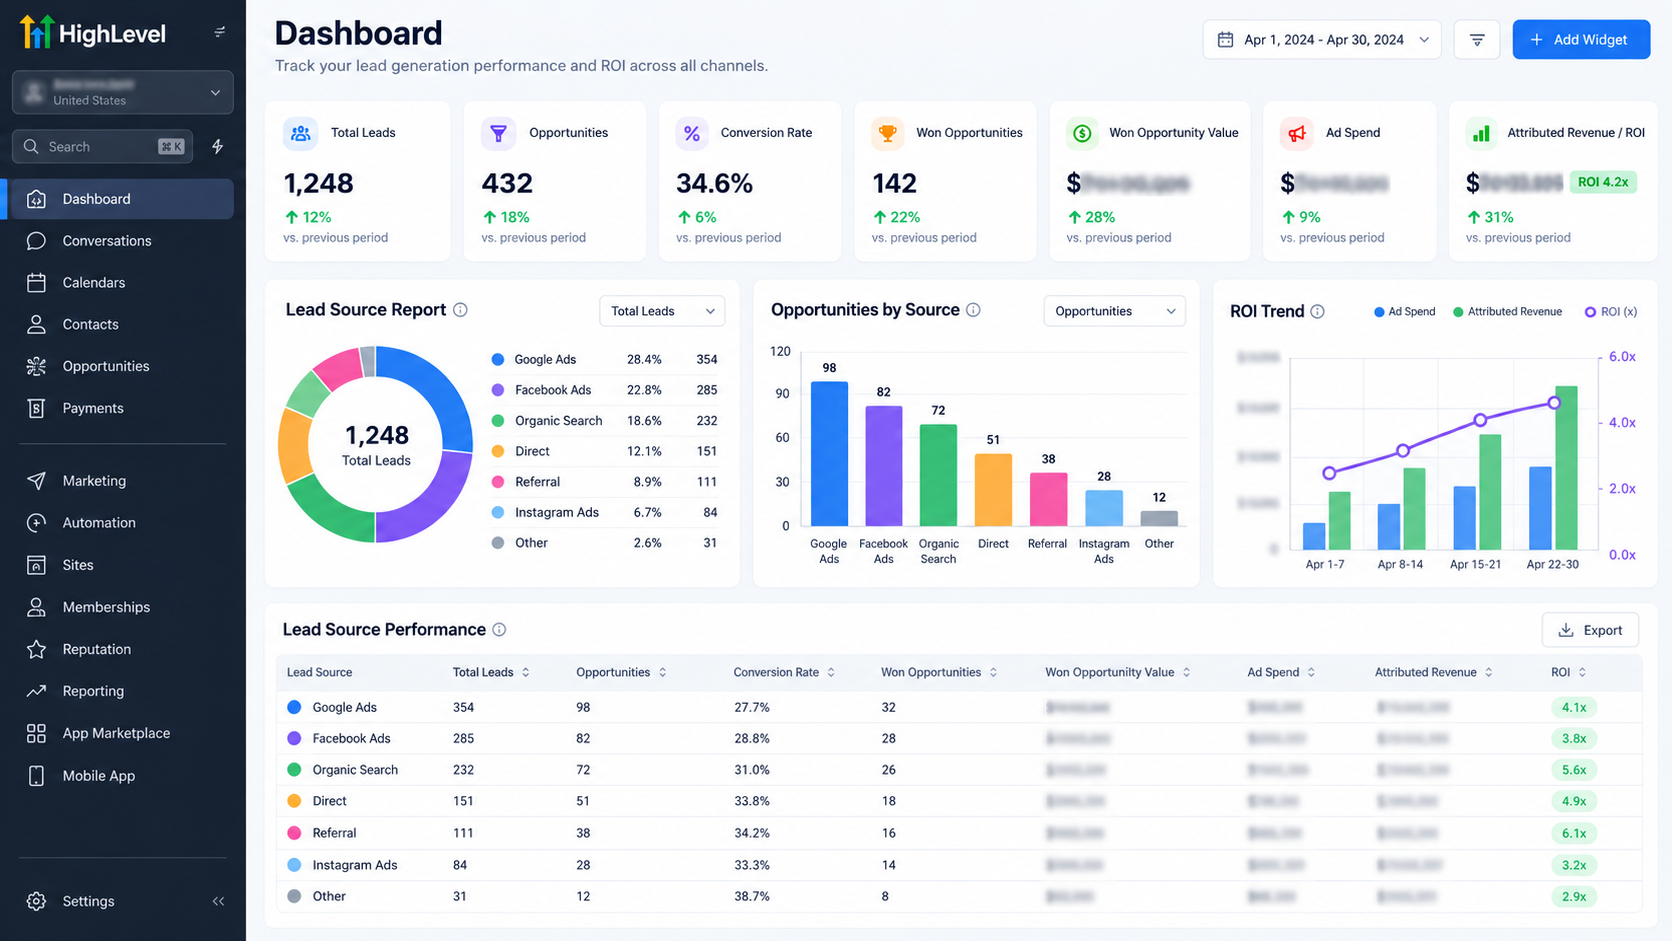1672x941 pixels.
Task: Click the Contacts person icon
Action: pos(36,324)
